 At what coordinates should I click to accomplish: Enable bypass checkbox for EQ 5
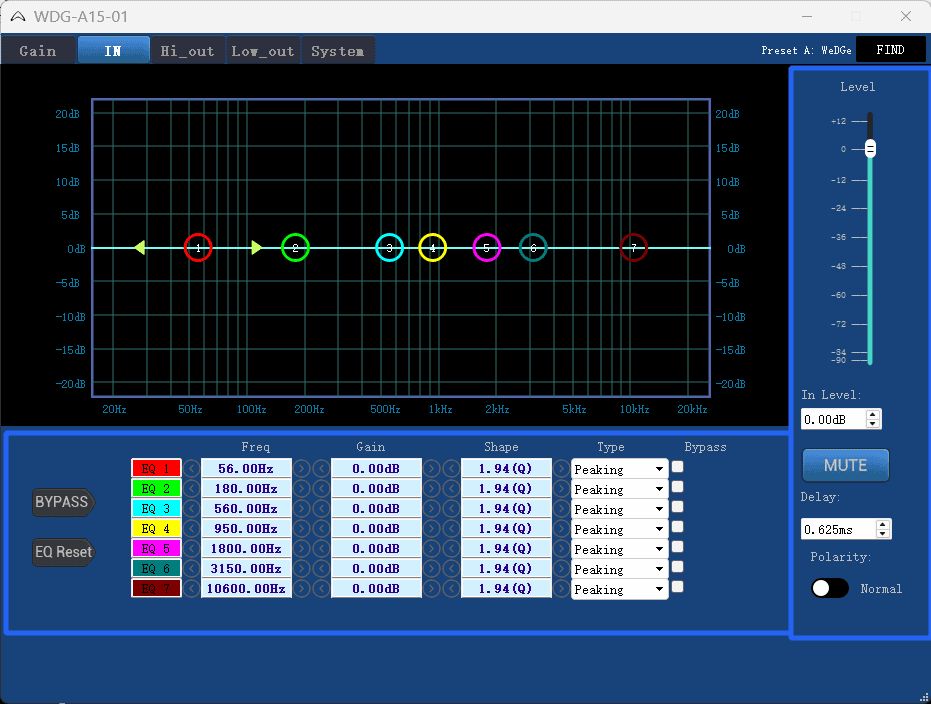point(677,547)
